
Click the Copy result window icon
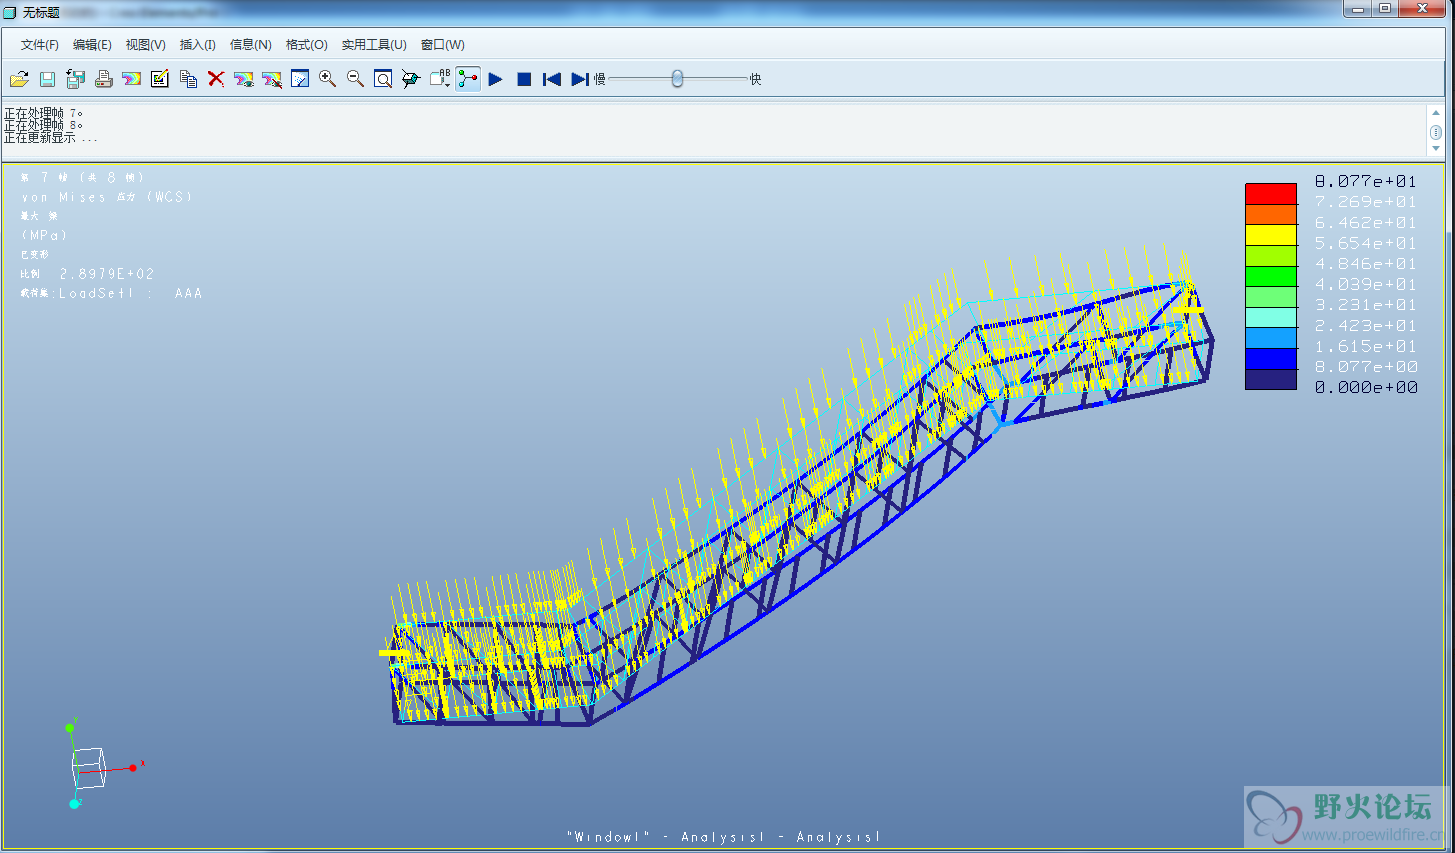(x=188, y=79)
